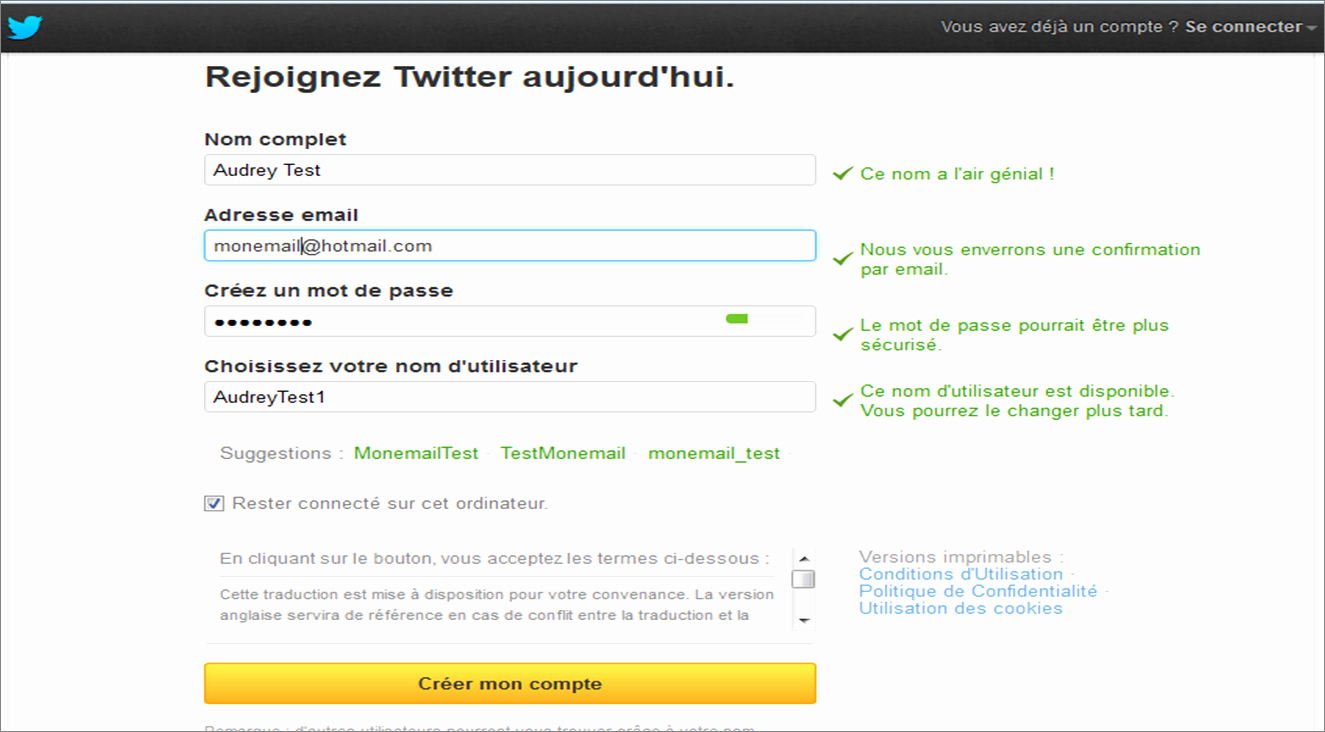Open the Se connecter dropdown
The height and width of the screenshot is (732, 1325).
[x=1250, y=27]
